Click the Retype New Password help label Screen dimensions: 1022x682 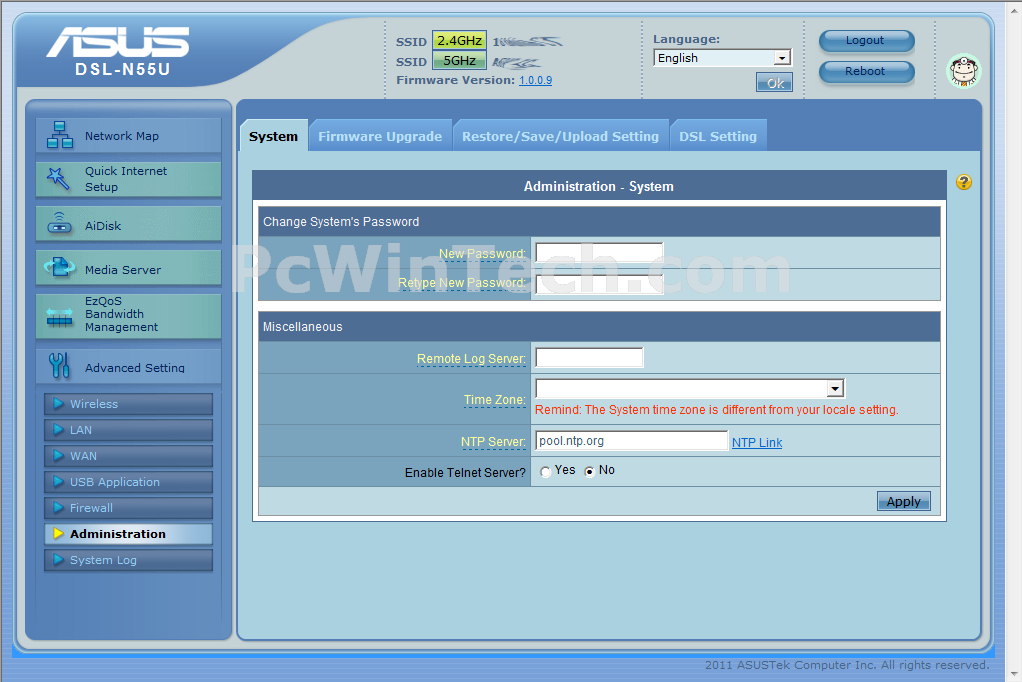pyautogui.click(x=461, y=283)
